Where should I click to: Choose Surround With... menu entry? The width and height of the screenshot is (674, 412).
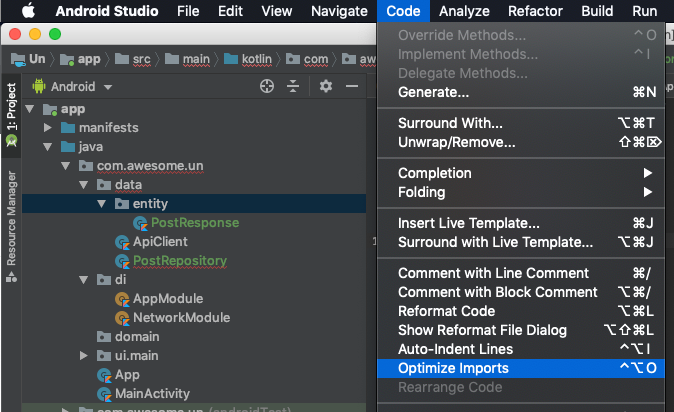[x=521, y=123]
